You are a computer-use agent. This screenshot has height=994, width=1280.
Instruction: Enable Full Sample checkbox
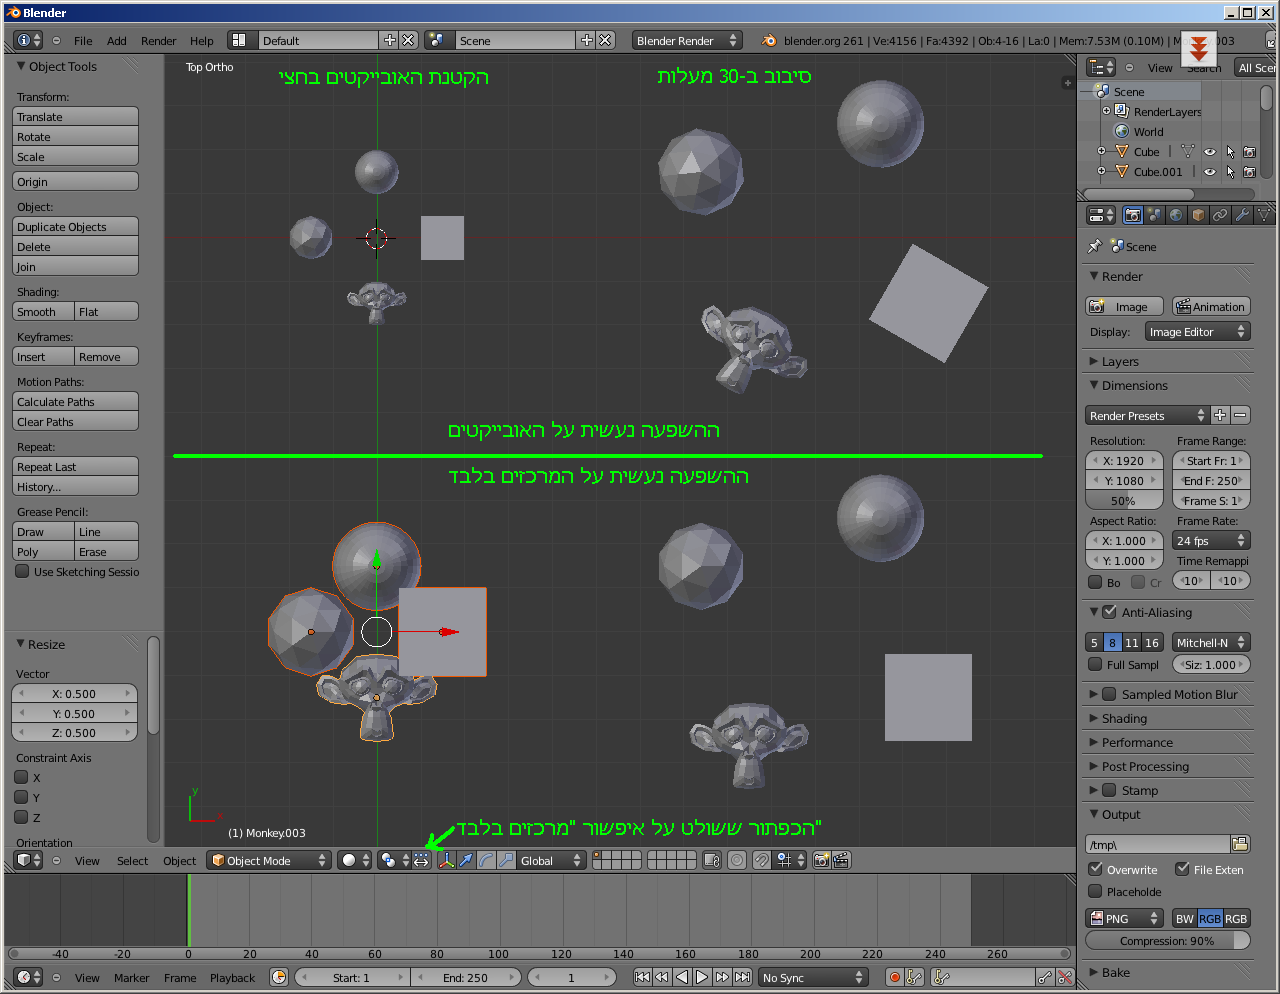1095,664
